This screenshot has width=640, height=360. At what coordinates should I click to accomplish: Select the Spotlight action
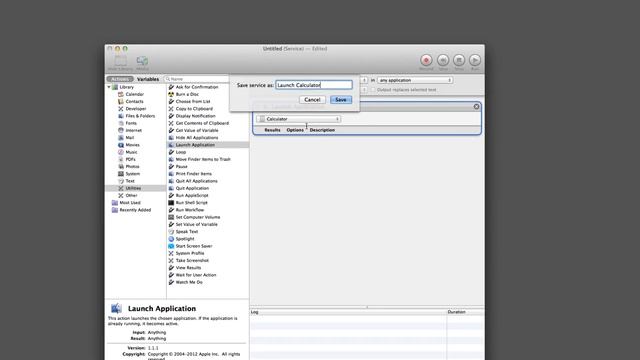click(x=185, y=239)
